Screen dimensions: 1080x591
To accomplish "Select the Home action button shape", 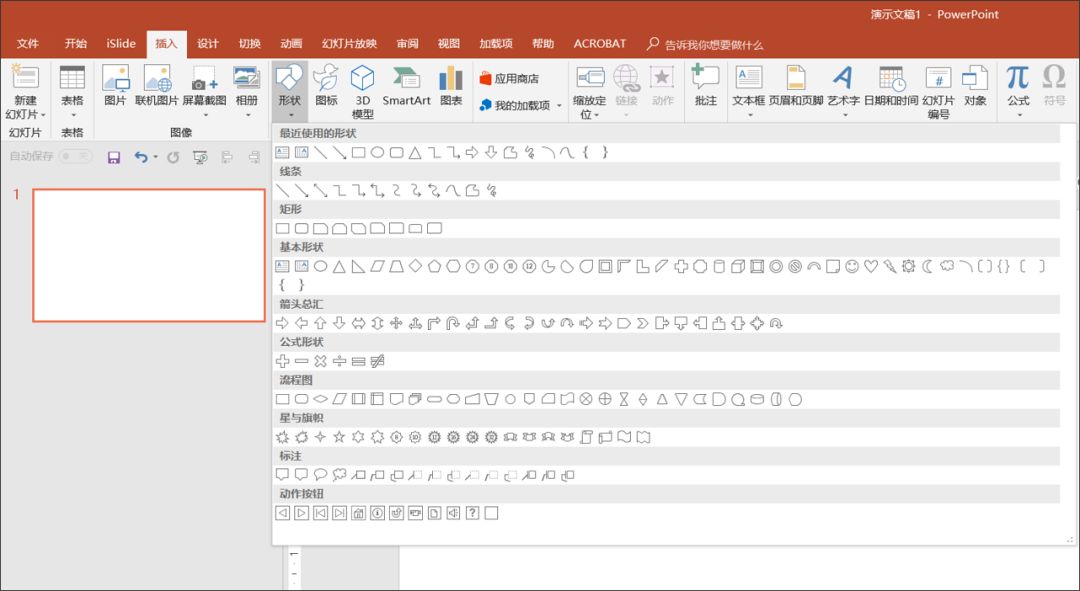I will click(x=358, y=513).
